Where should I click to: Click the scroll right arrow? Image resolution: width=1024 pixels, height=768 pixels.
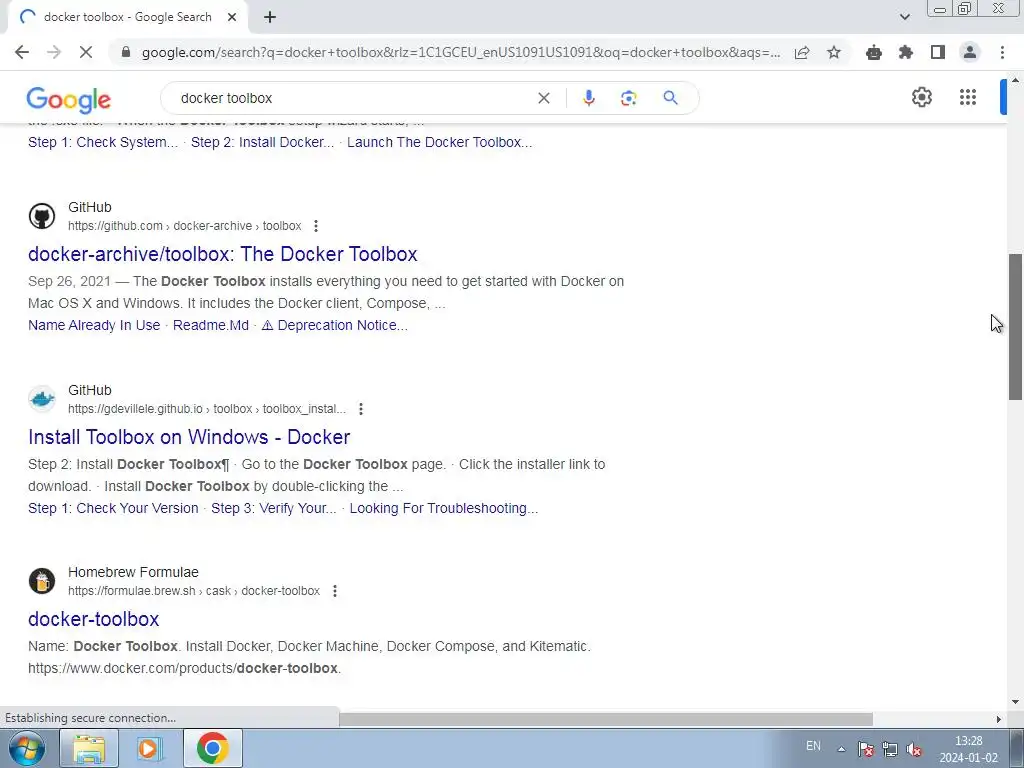point(999,719)
